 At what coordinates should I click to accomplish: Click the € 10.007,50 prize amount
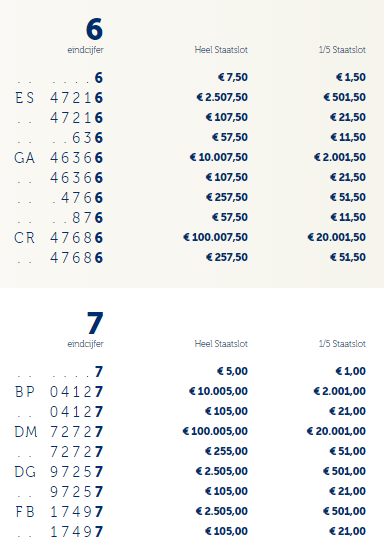point(218,157)
